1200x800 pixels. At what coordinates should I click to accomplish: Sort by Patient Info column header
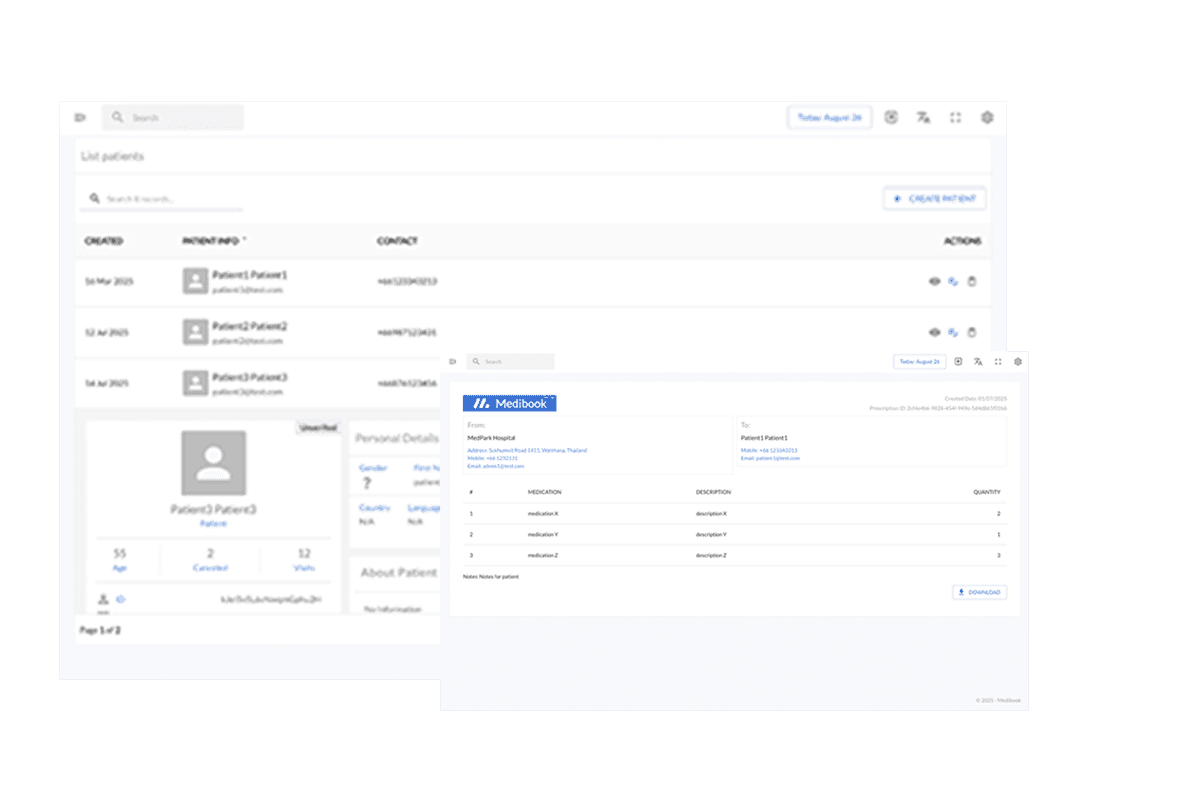point(214,241)
